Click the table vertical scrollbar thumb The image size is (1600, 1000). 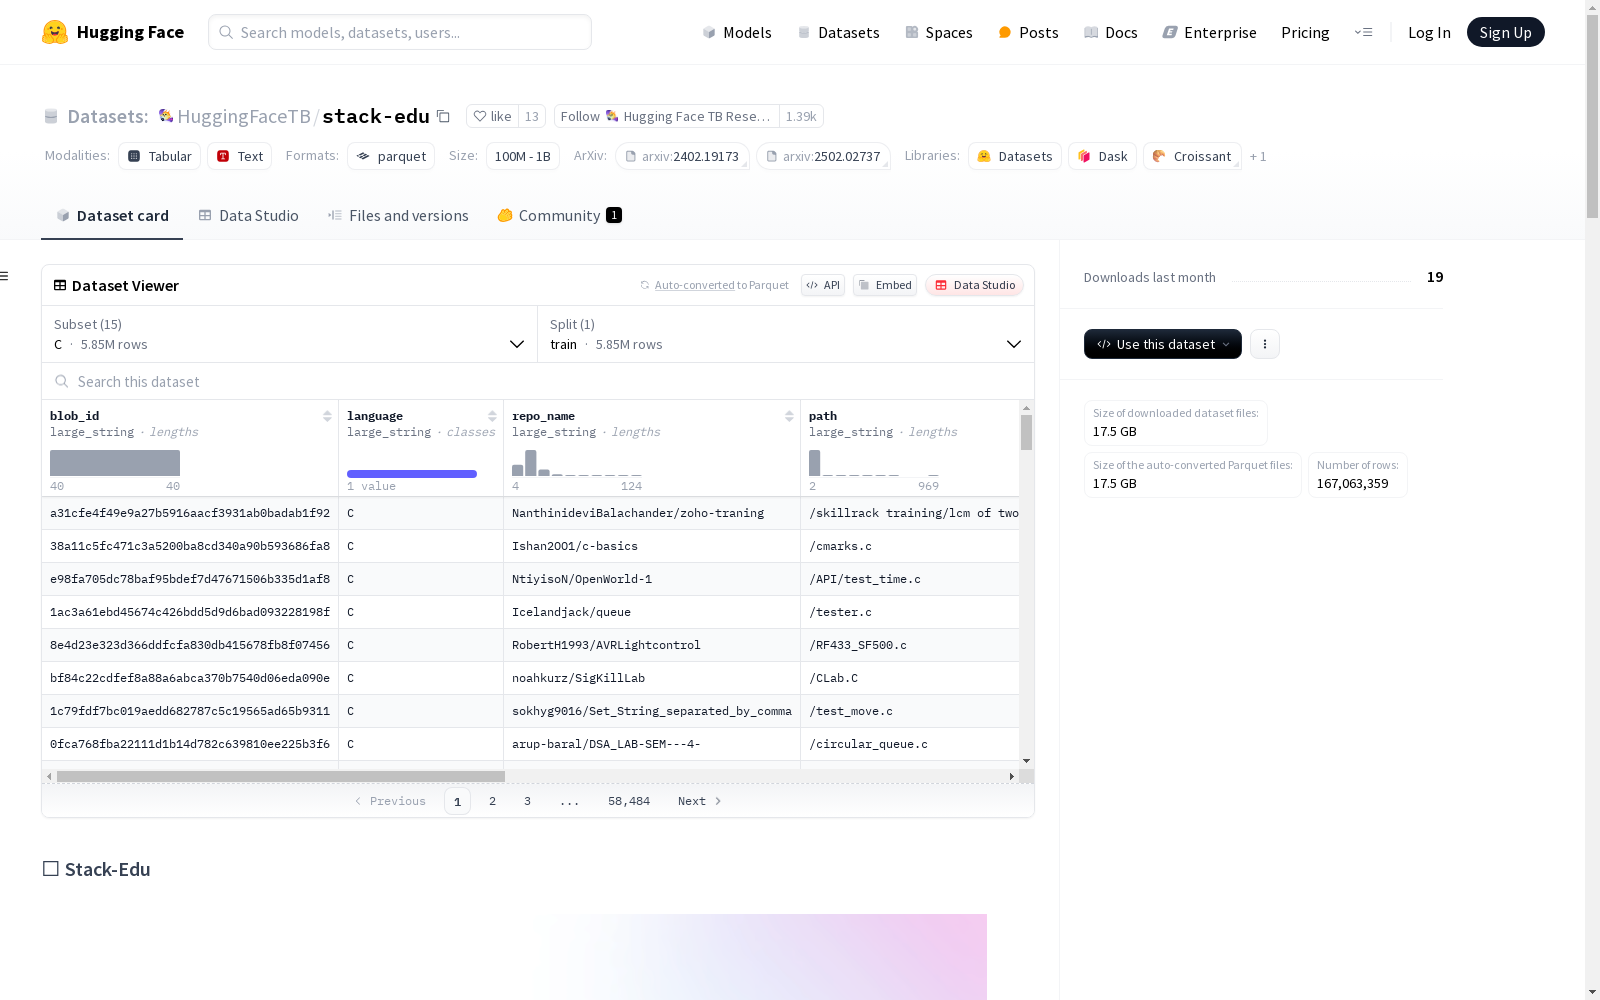(x=1026, y=433)
